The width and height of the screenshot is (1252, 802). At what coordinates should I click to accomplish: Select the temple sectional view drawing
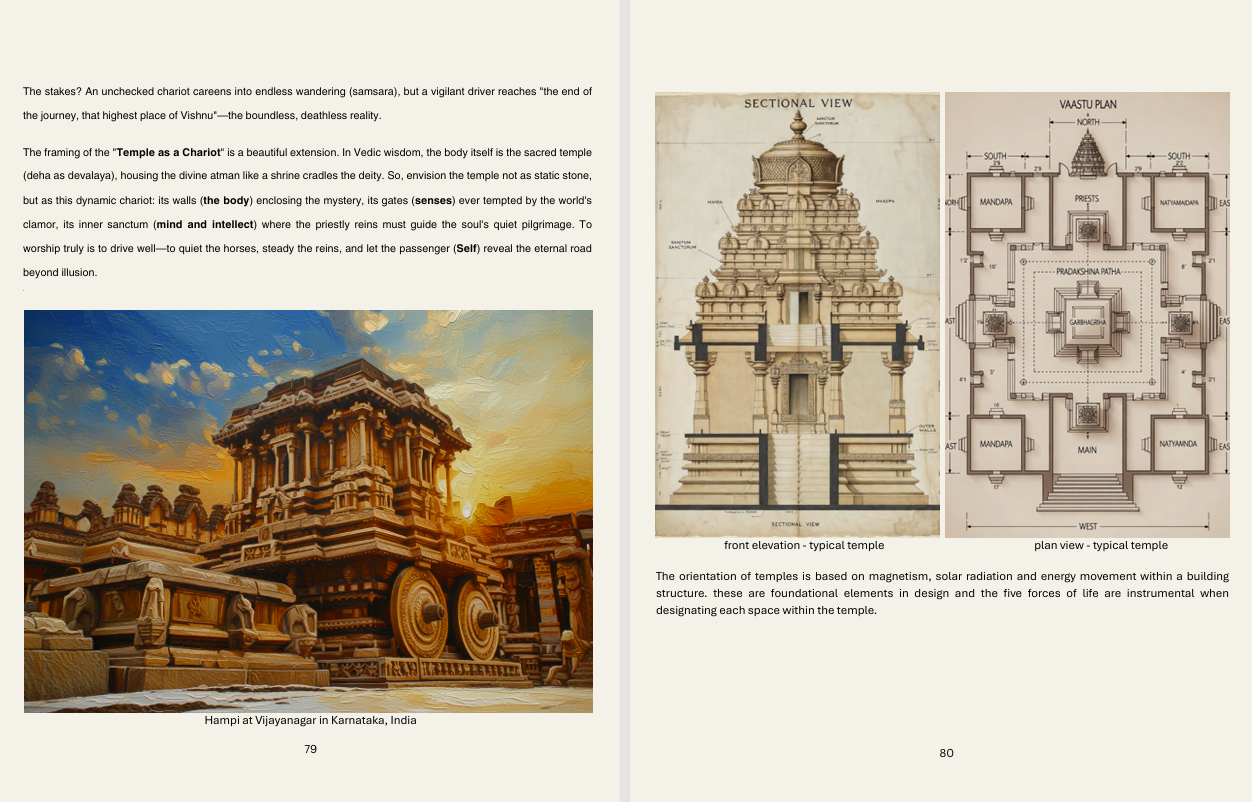point(797,315)
